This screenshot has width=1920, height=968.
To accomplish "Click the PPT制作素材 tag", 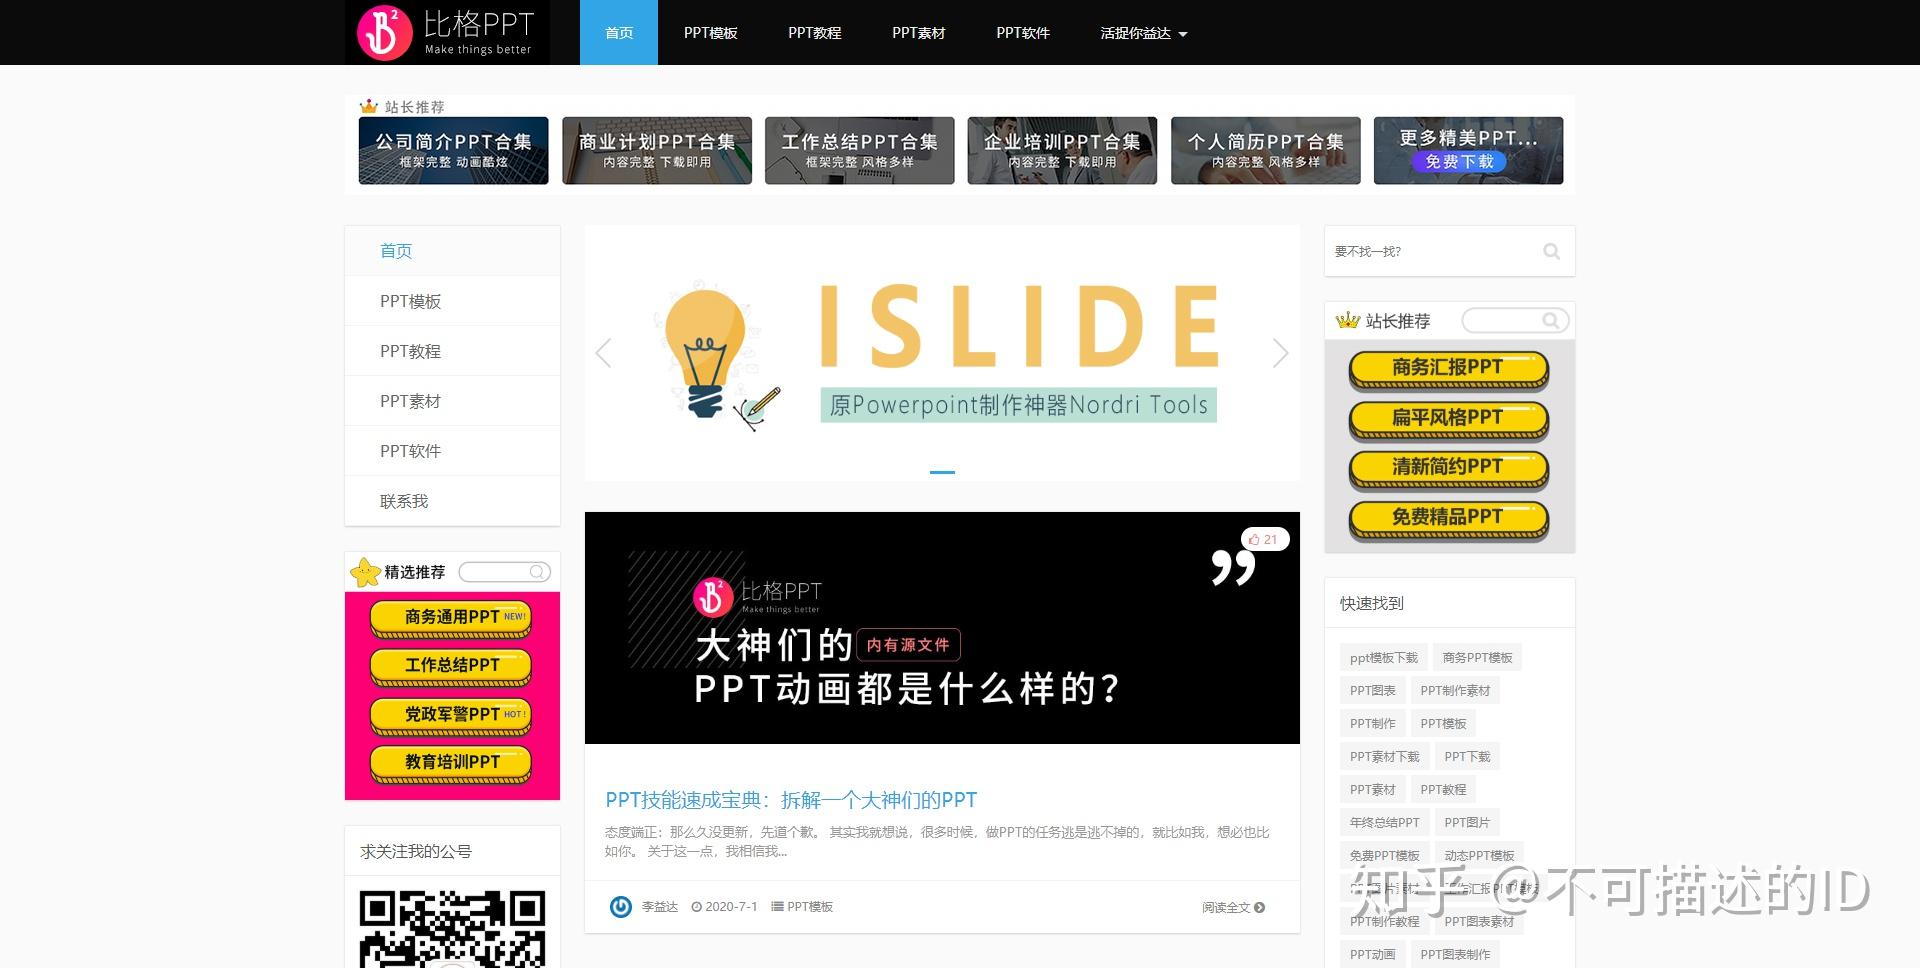I will (1455, 690).
